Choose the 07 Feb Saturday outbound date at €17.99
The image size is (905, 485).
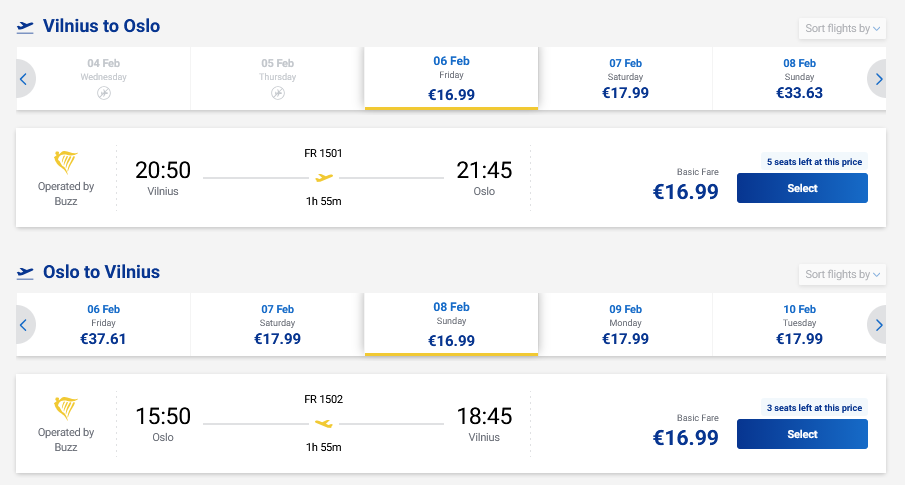pos(625,78)
